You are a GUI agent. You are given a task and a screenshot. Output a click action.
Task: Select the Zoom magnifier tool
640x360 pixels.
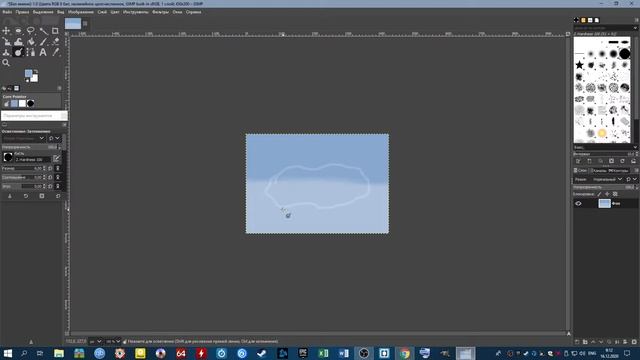6,63
